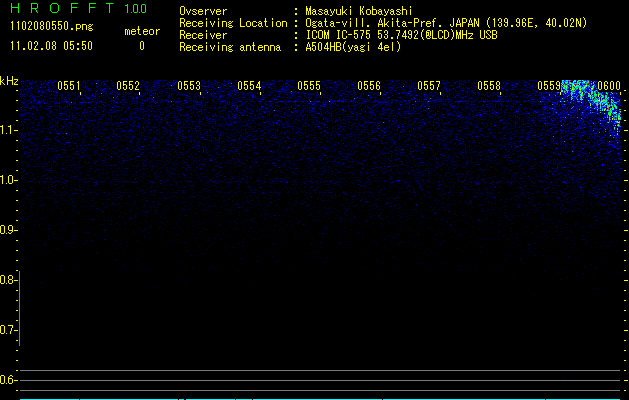The image size is (629, 400).
Task: Click the 0.6 frequency axis label
Action: (8, 380)
